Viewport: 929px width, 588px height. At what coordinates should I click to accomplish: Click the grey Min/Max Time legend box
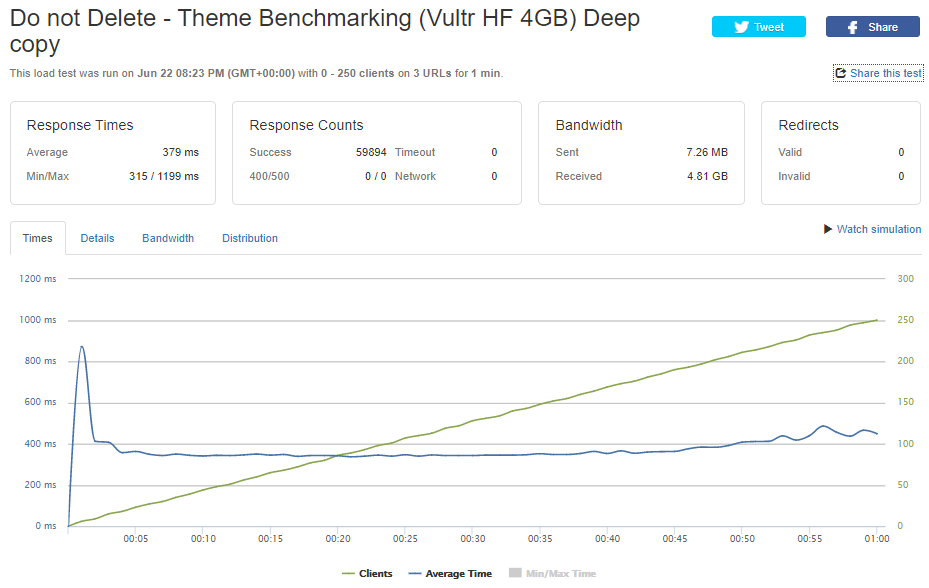(515, 573)
